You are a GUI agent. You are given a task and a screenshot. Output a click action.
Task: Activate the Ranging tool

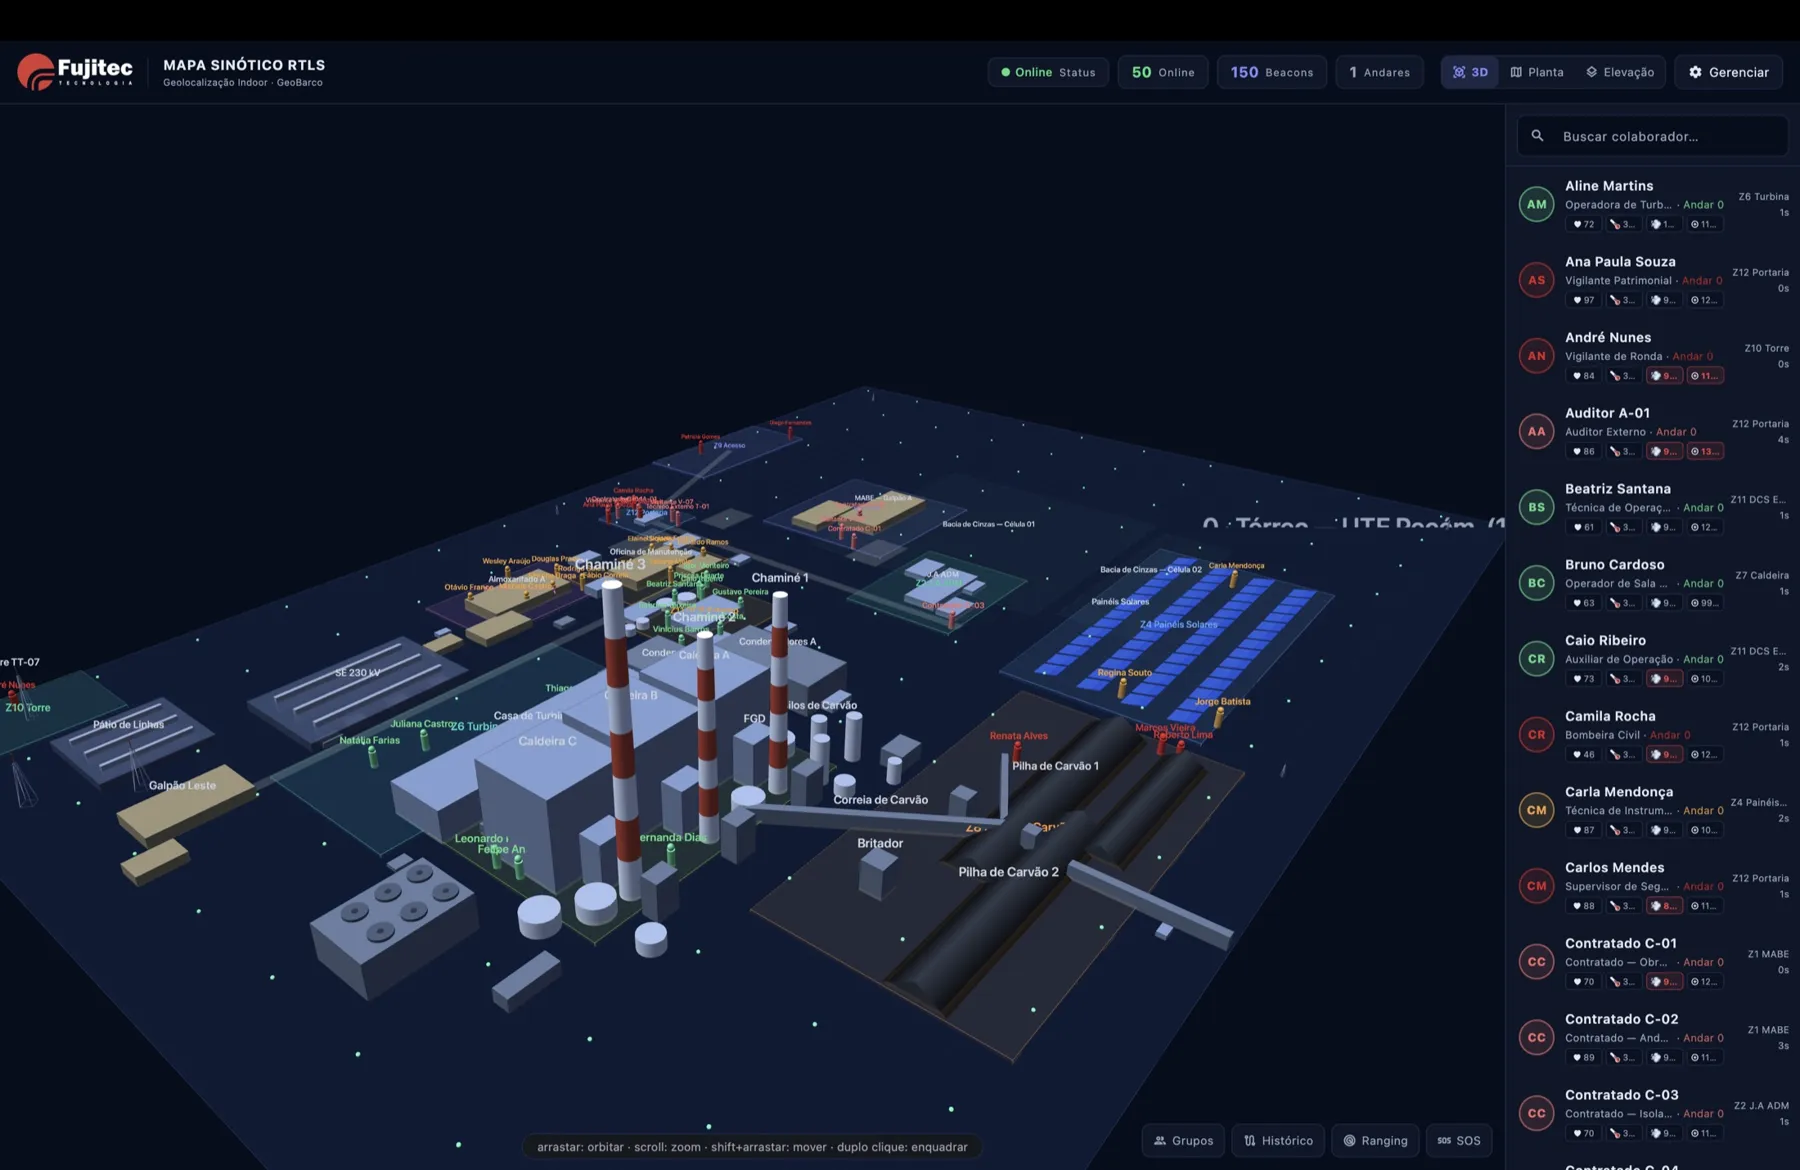tap(1375, 1141)
